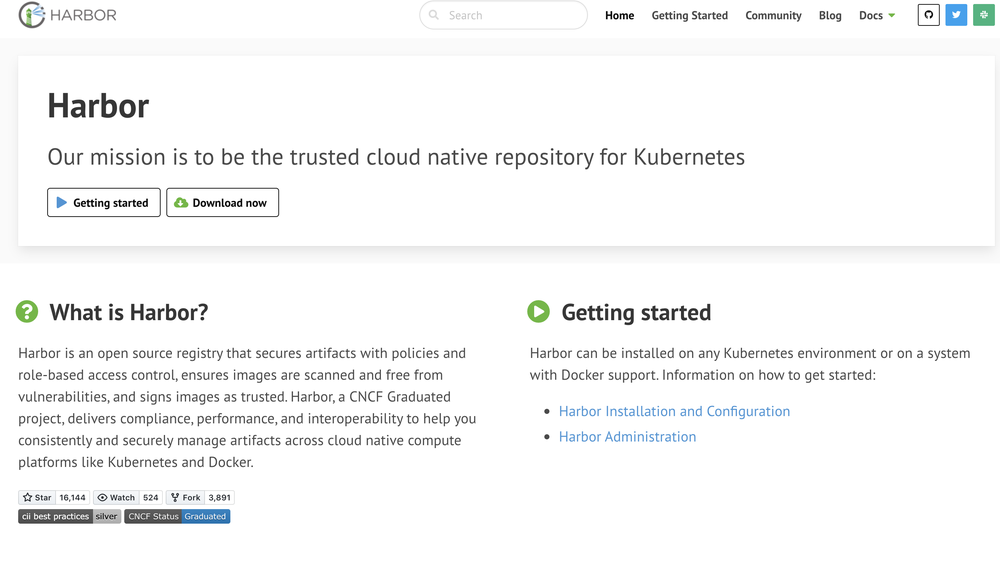1000x572 pixels.
Task: Click the Watch badge with eye icon
Action: coord(116,497)
